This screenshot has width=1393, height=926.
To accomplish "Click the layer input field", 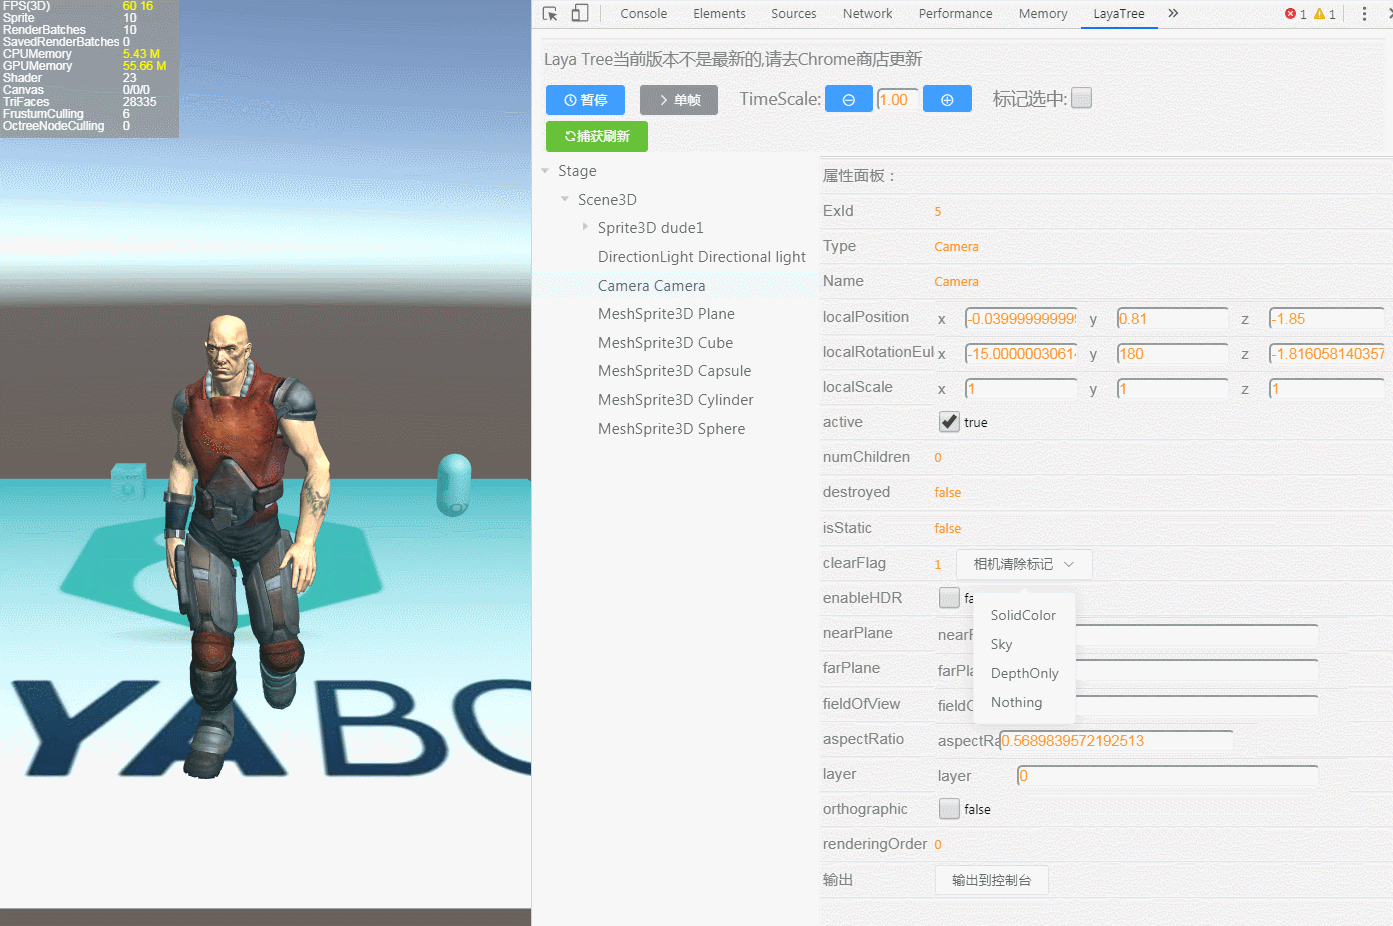I will click(1167, 776).
